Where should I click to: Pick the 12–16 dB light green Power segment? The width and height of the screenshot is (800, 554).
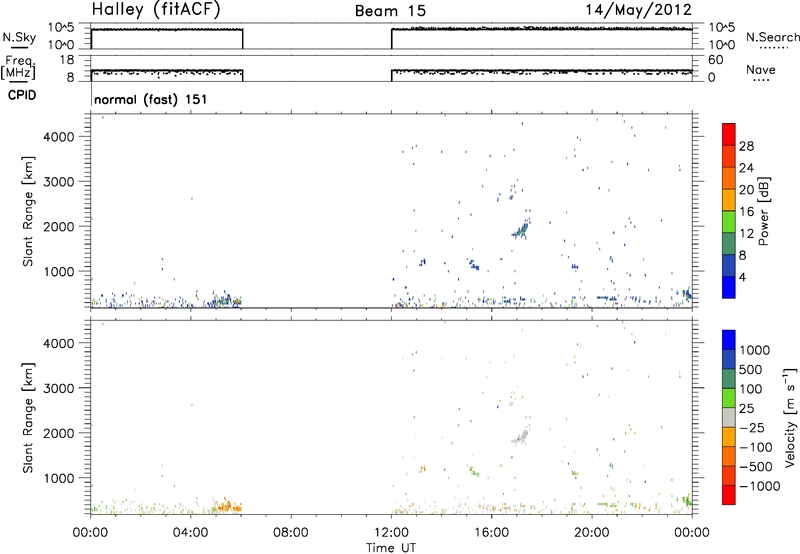729,222
